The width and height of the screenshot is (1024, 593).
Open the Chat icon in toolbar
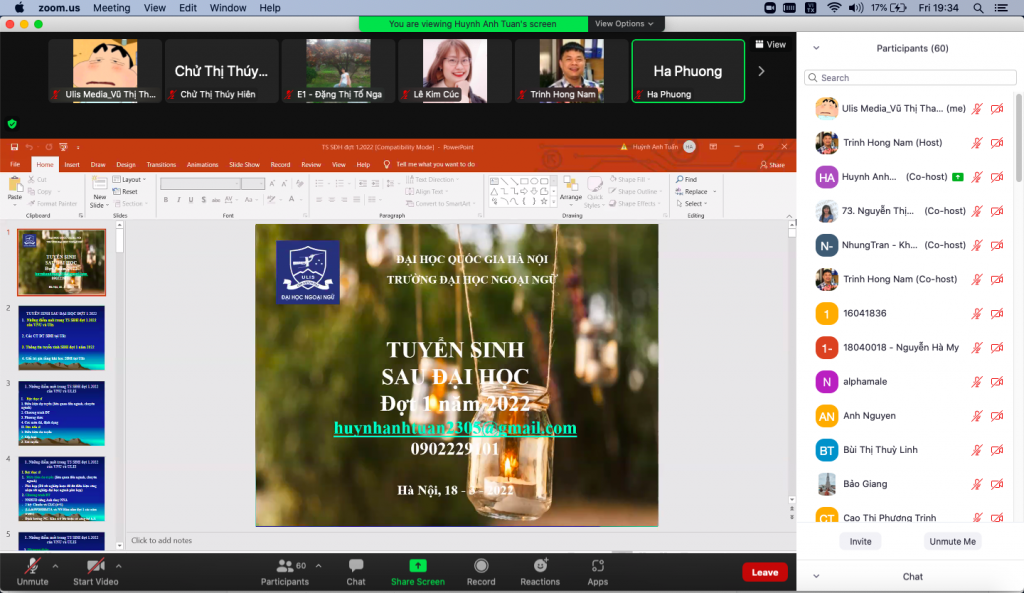tap(356, 566)
